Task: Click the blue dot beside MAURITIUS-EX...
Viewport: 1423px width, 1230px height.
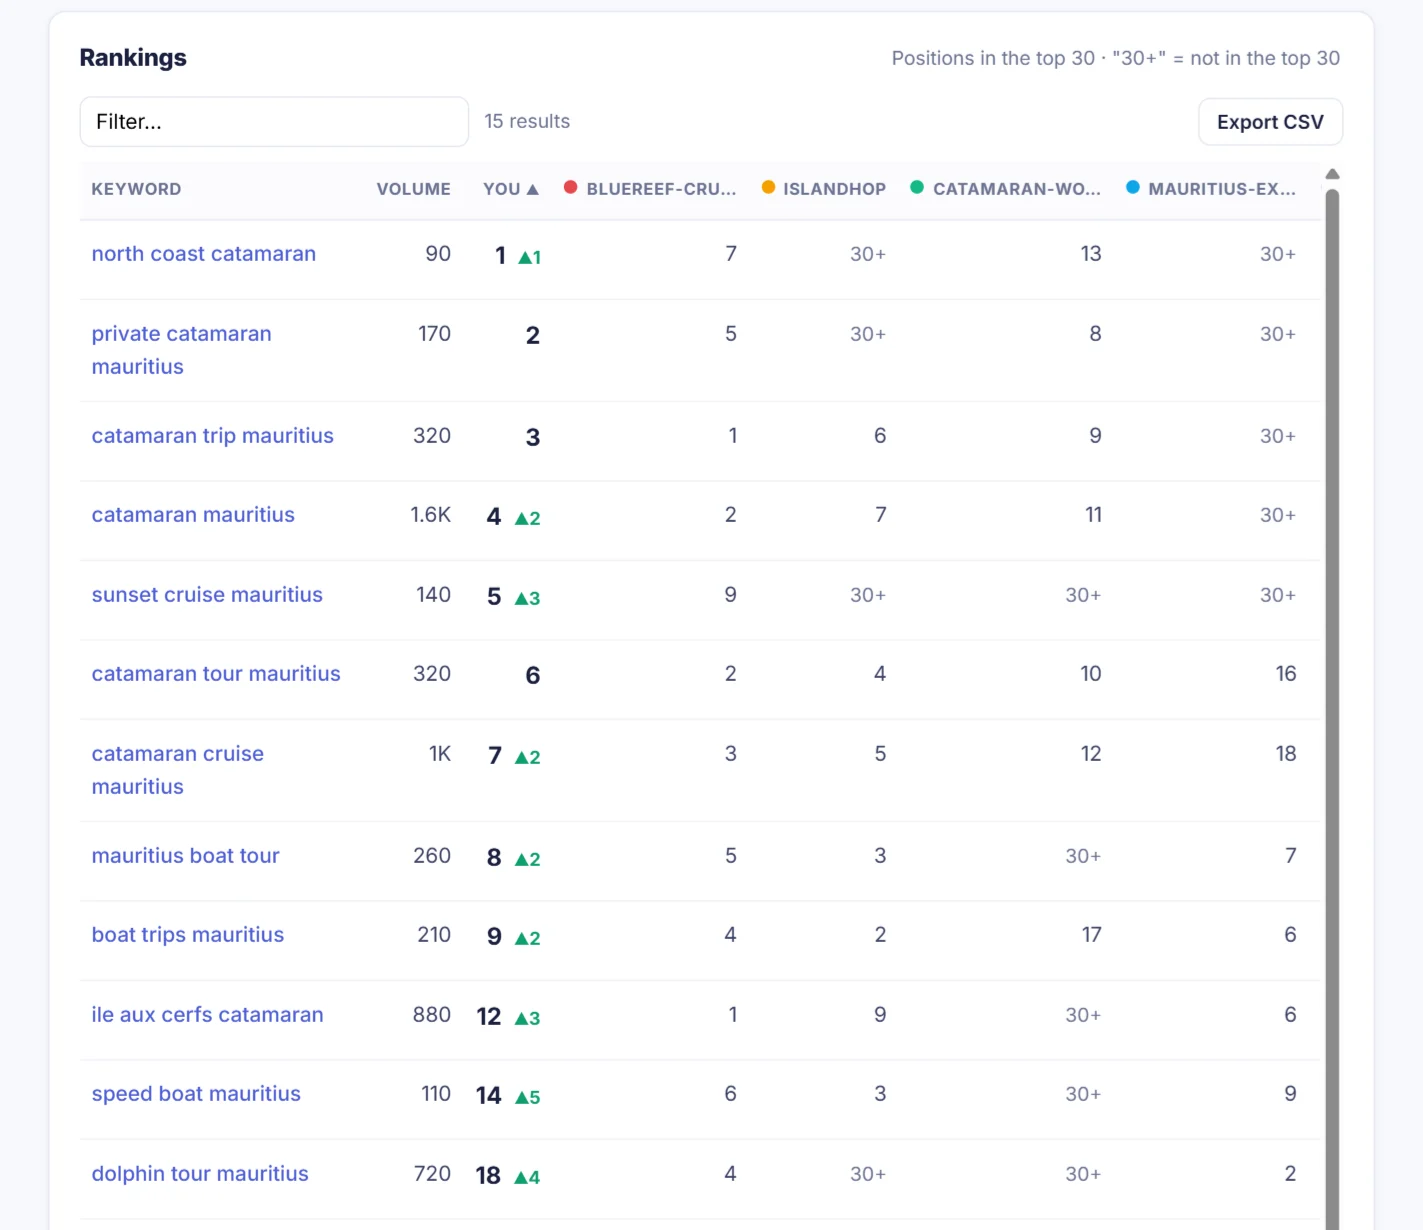Action: click(1133, 187)
